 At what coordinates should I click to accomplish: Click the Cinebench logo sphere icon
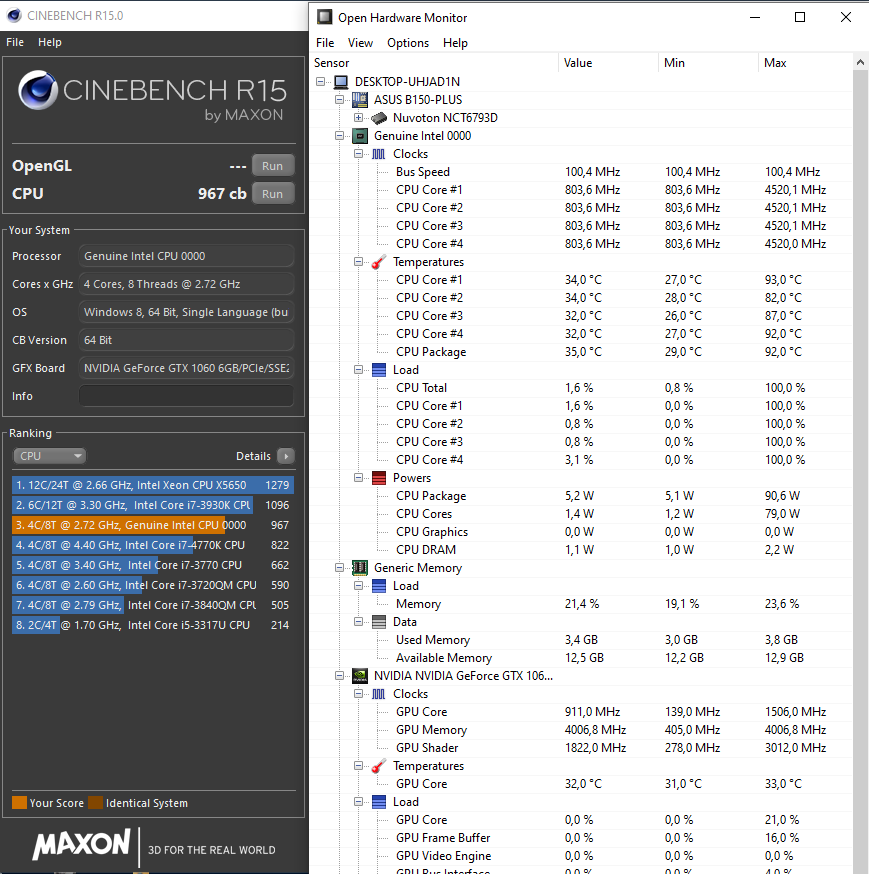click(38, 90)
